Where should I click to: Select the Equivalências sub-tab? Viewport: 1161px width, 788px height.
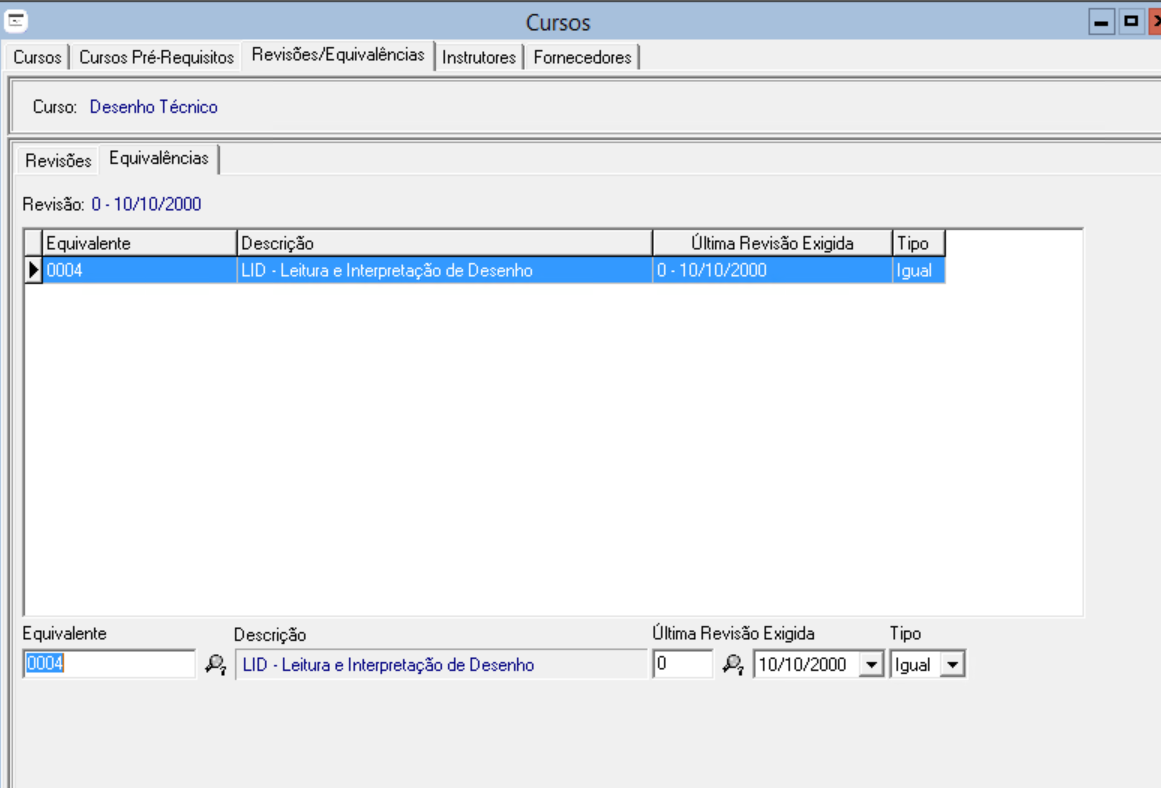point(159,158)
